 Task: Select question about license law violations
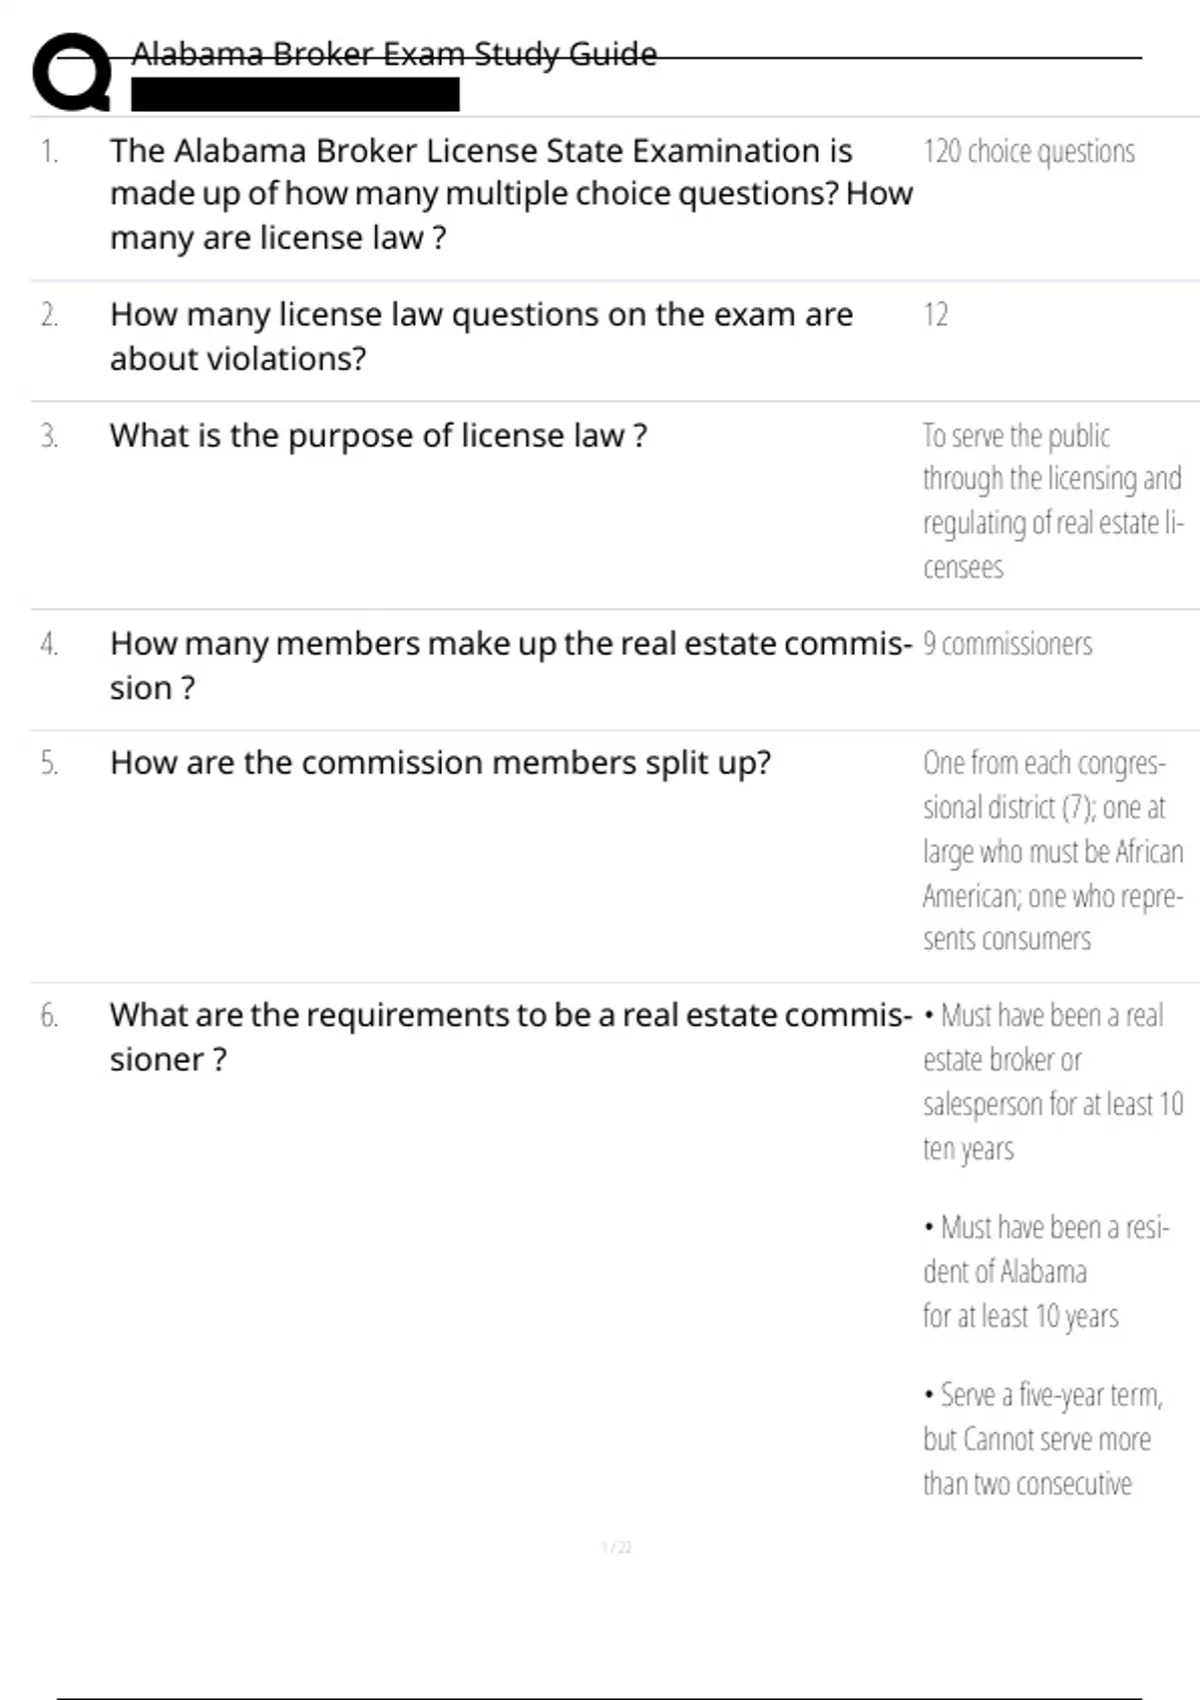[481, 336]
